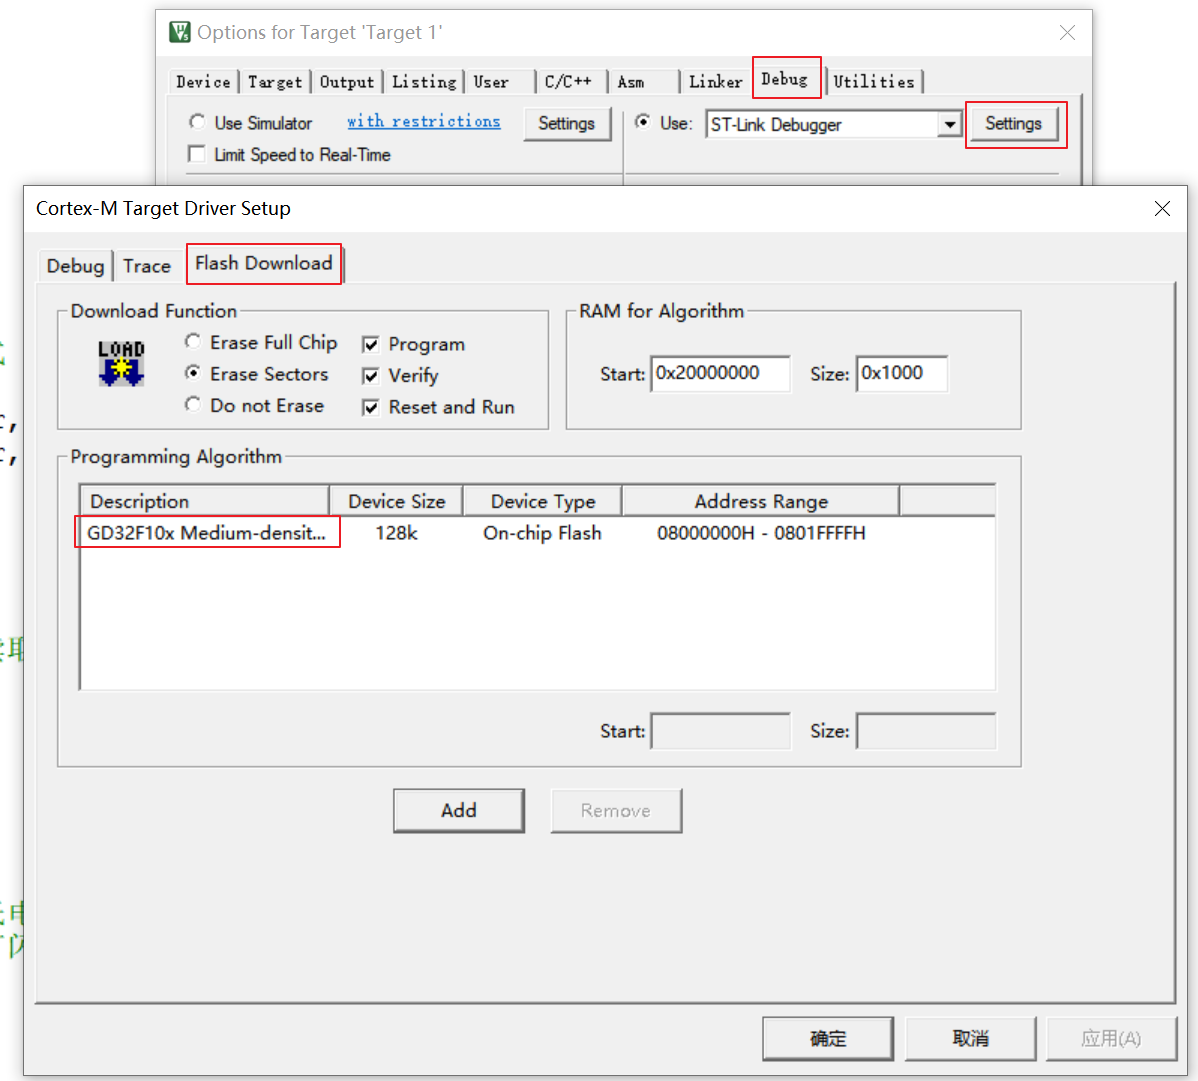Open the Debug tab in driver setup

pos(75,266)
